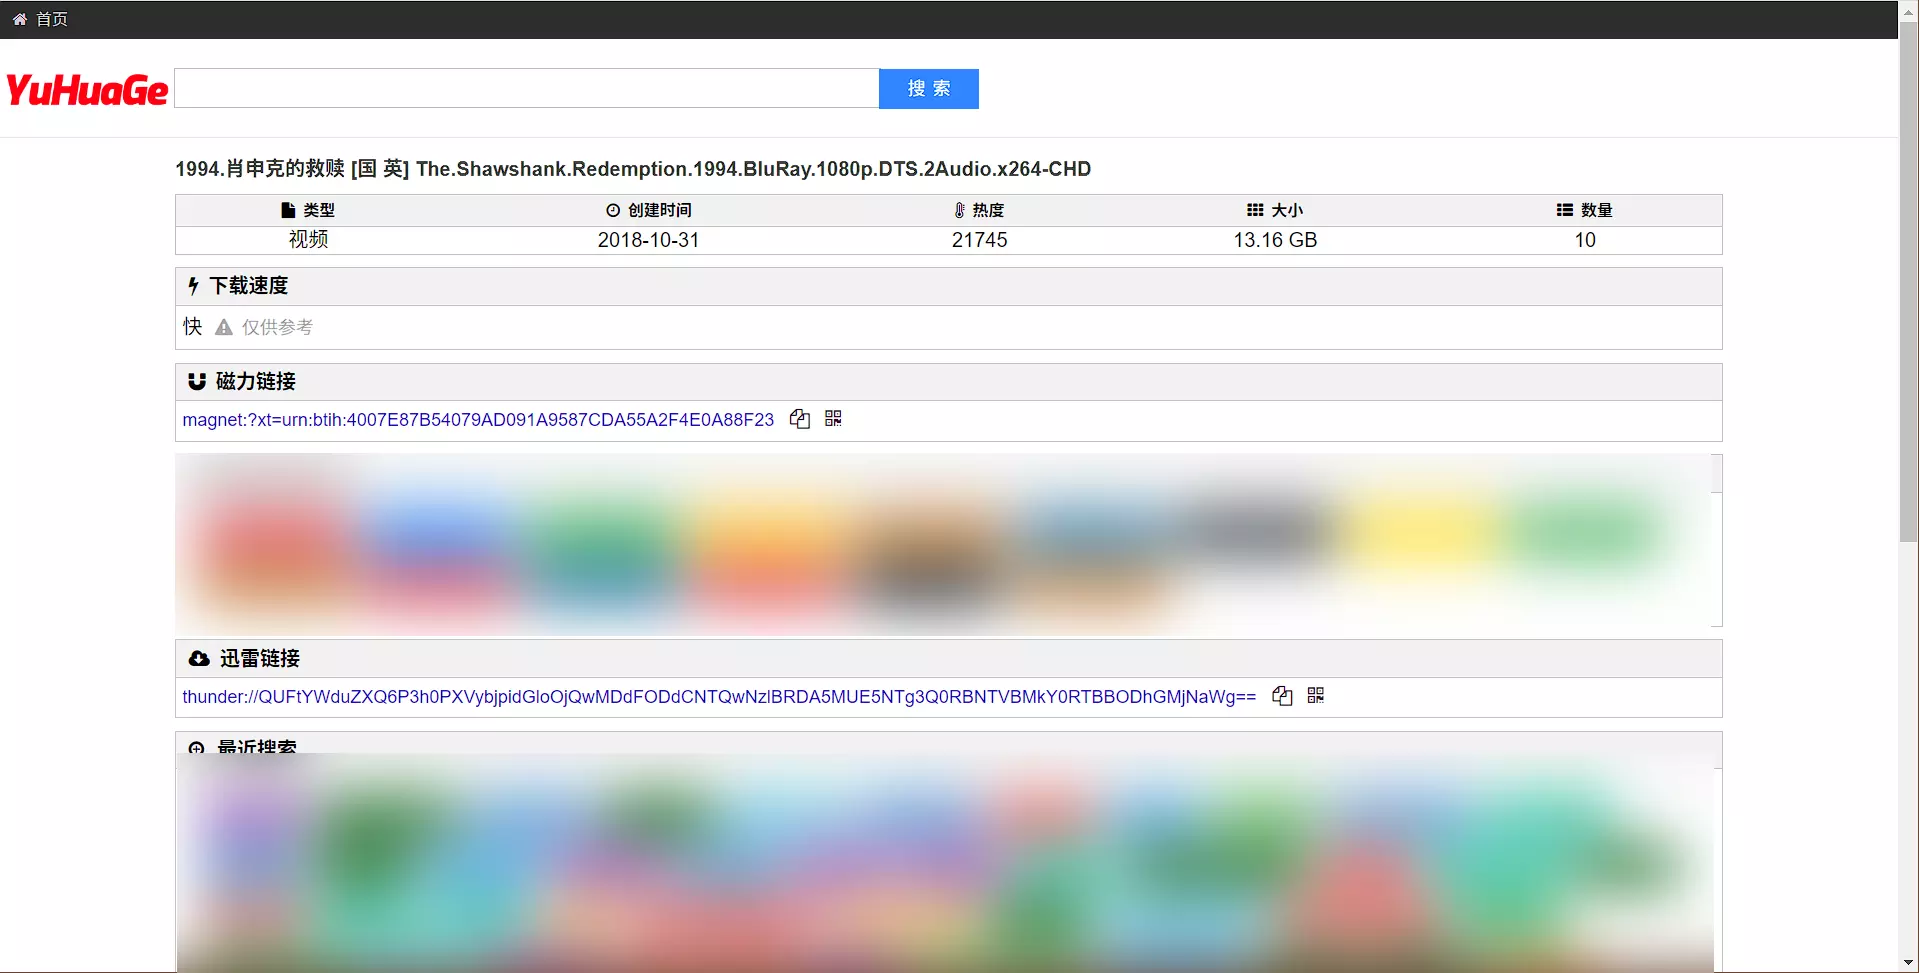The image size is (1919, 973).
Task: Open the thunder:// download link
Action: point(718,697)
